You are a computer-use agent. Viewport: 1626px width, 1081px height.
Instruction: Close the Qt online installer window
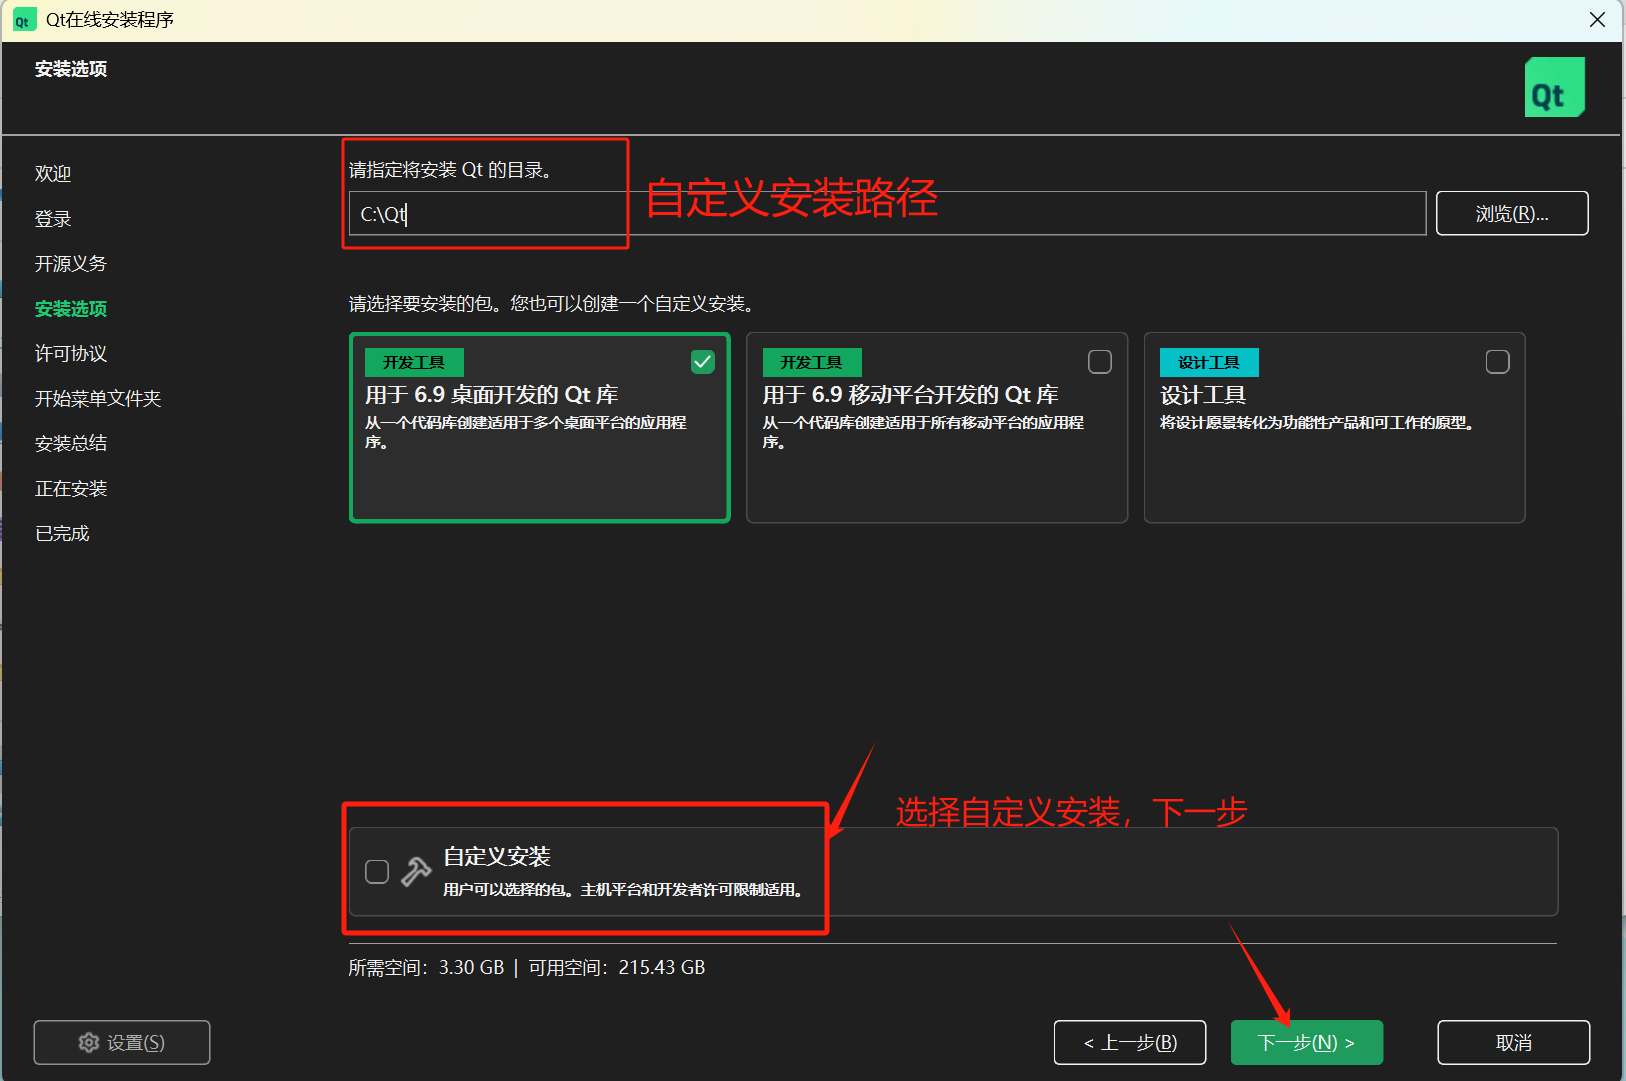coord(1598,20)
